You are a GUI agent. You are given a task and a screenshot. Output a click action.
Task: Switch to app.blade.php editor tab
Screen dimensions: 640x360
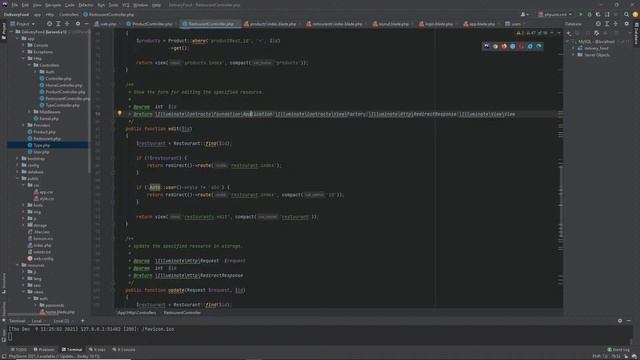tap(480, 24)
